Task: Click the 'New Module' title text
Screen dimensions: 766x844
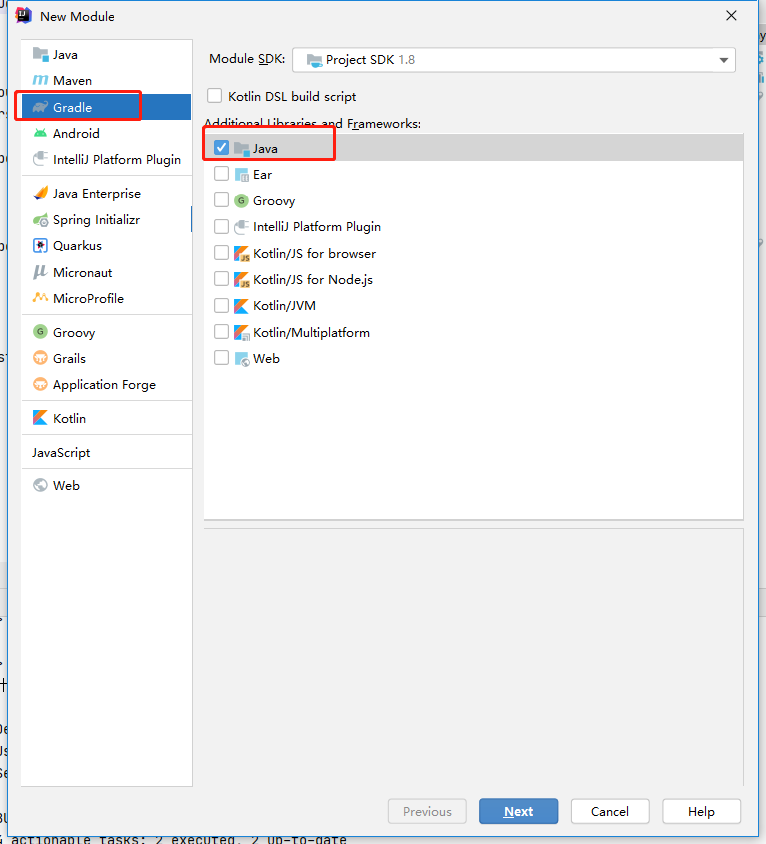Action: click(77, 17)
